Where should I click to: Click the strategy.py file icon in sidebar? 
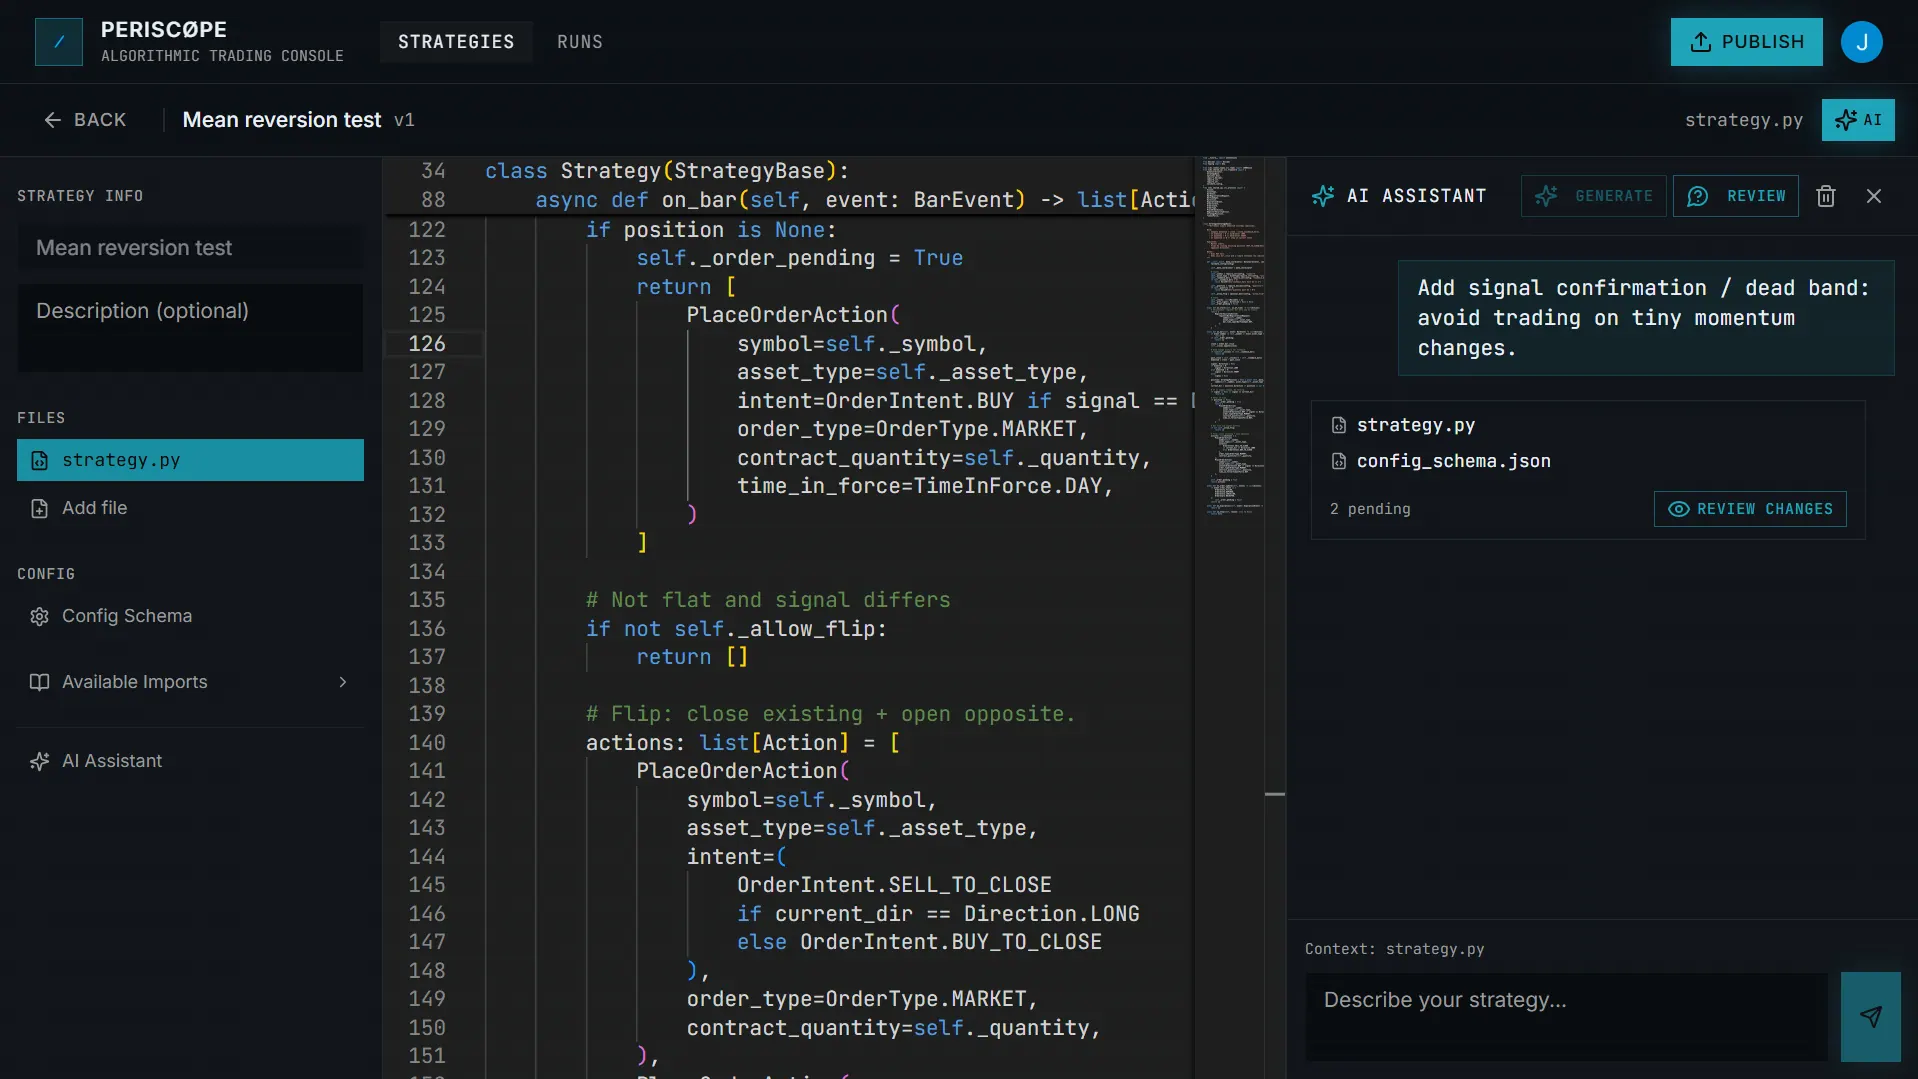[39, 460]
